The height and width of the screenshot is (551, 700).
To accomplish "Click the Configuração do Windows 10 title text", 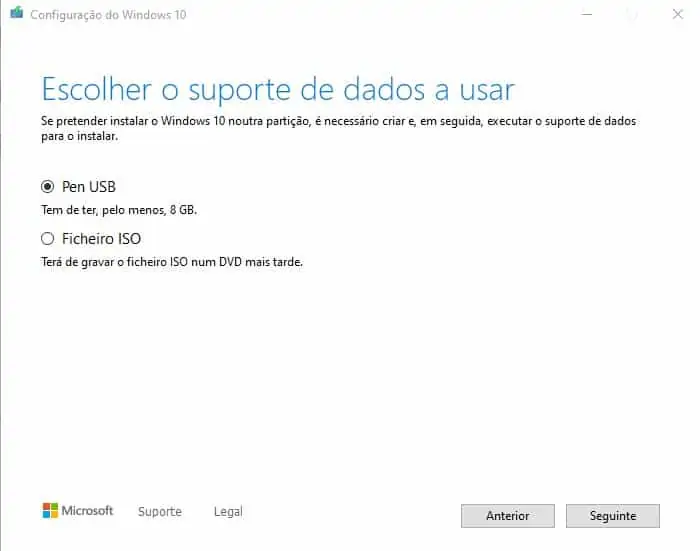I will point(108,15).
